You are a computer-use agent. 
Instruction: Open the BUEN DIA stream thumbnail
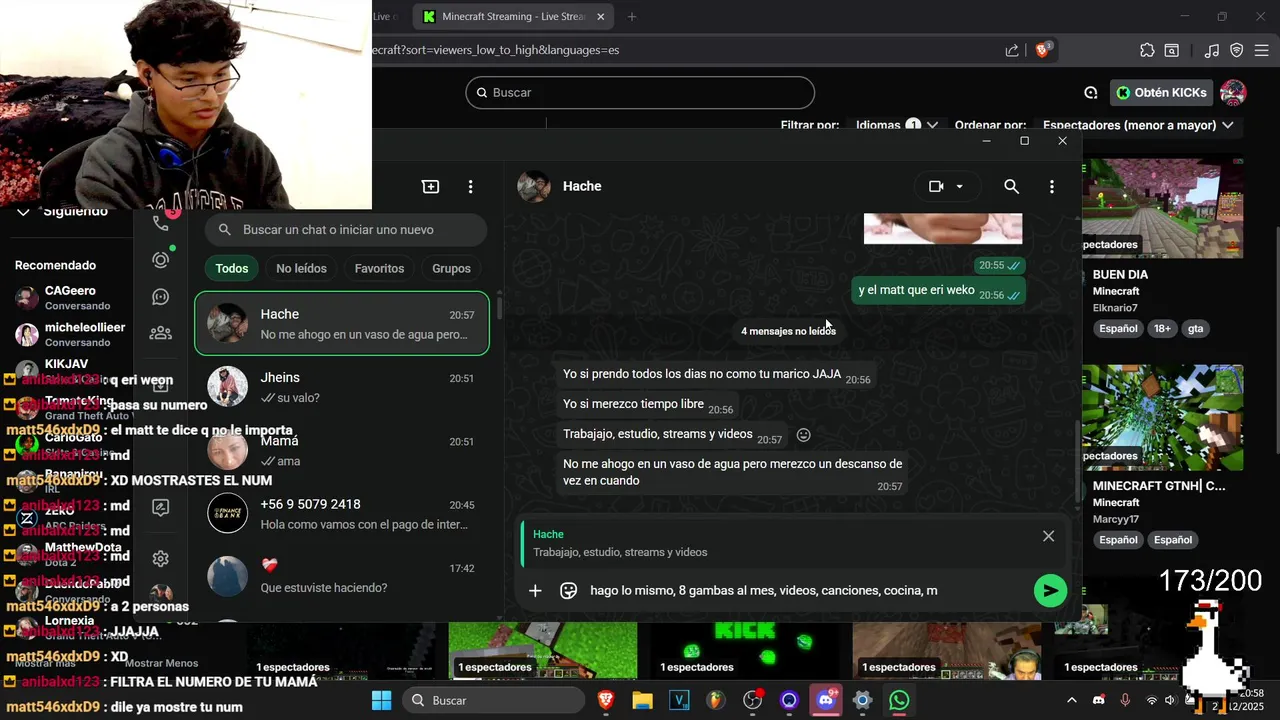pos(1163,206)
